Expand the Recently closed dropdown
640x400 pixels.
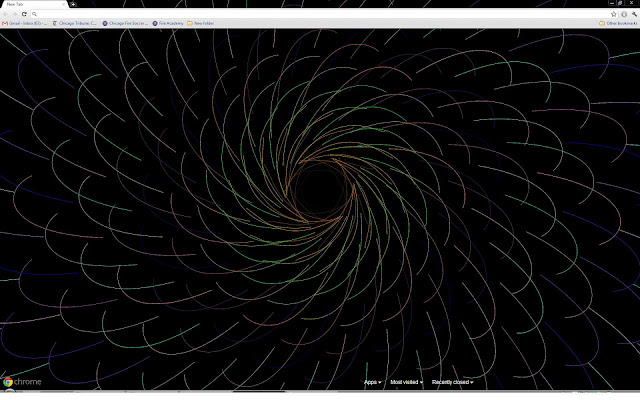[x=453, y=382]
